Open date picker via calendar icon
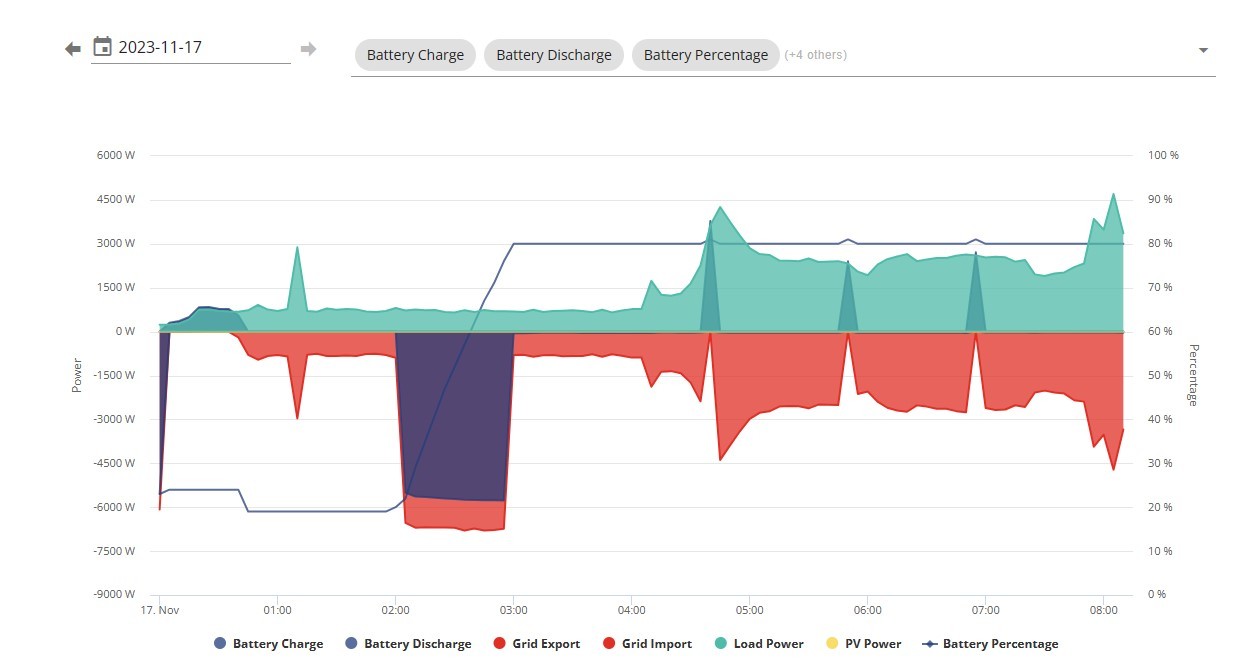Image resolution: width=1244 pixels, height=659 pixels. click(102, 46)
